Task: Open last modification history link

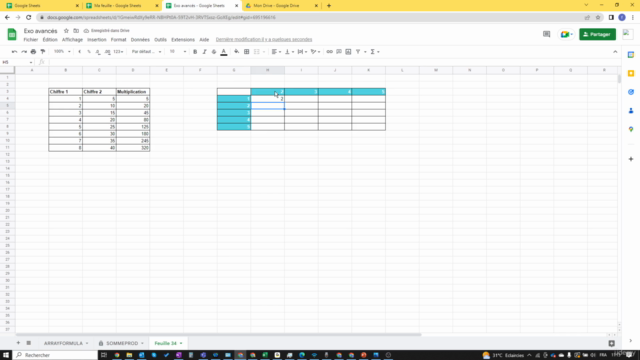Action: (x=264, y=40)
